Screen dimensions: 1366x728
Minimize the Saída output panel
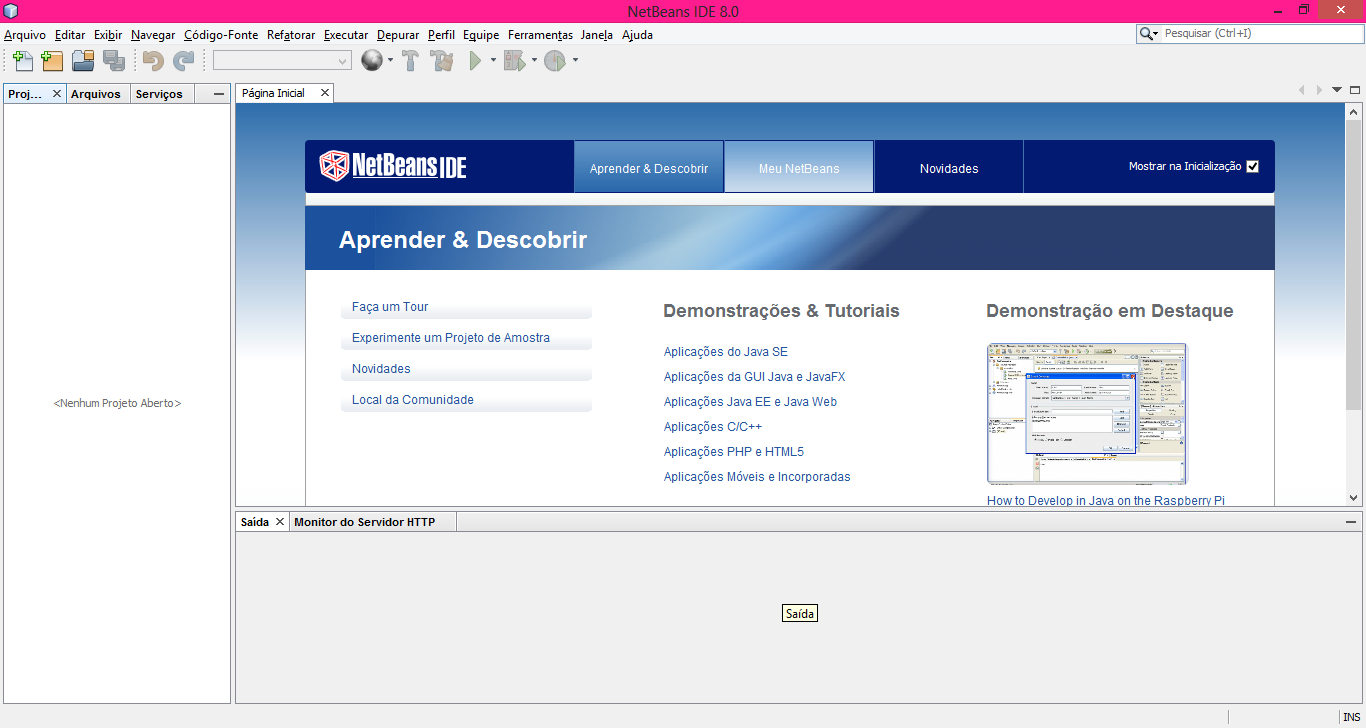(x=1351, y=521)
